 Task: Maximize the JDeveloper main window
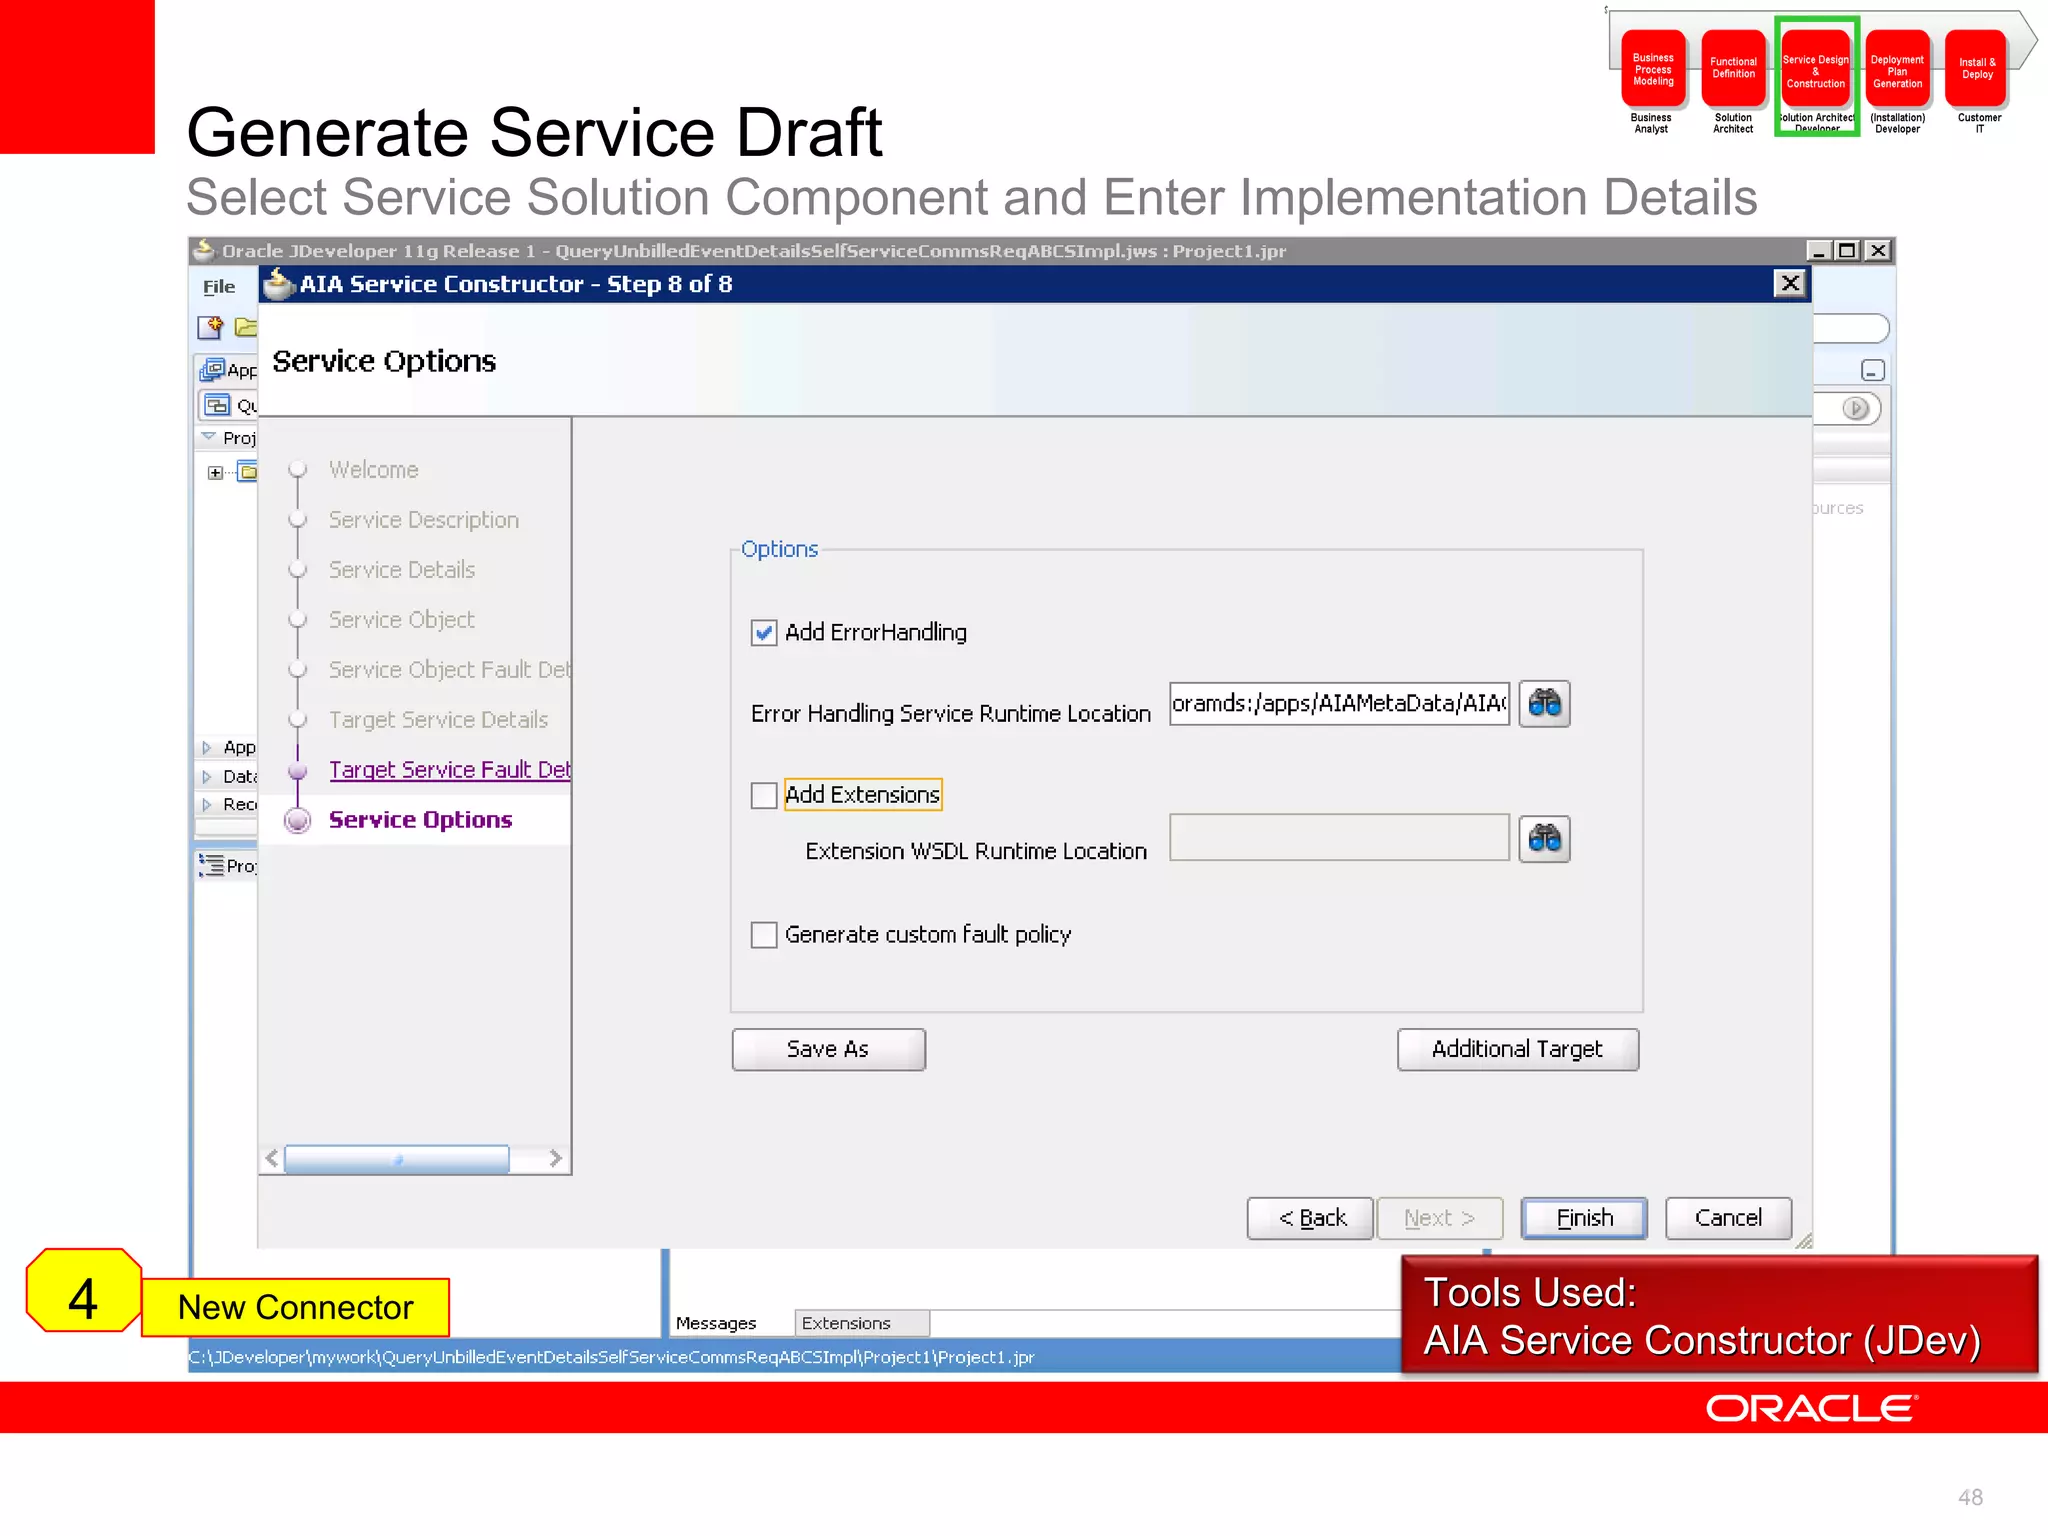[1847, 251]
